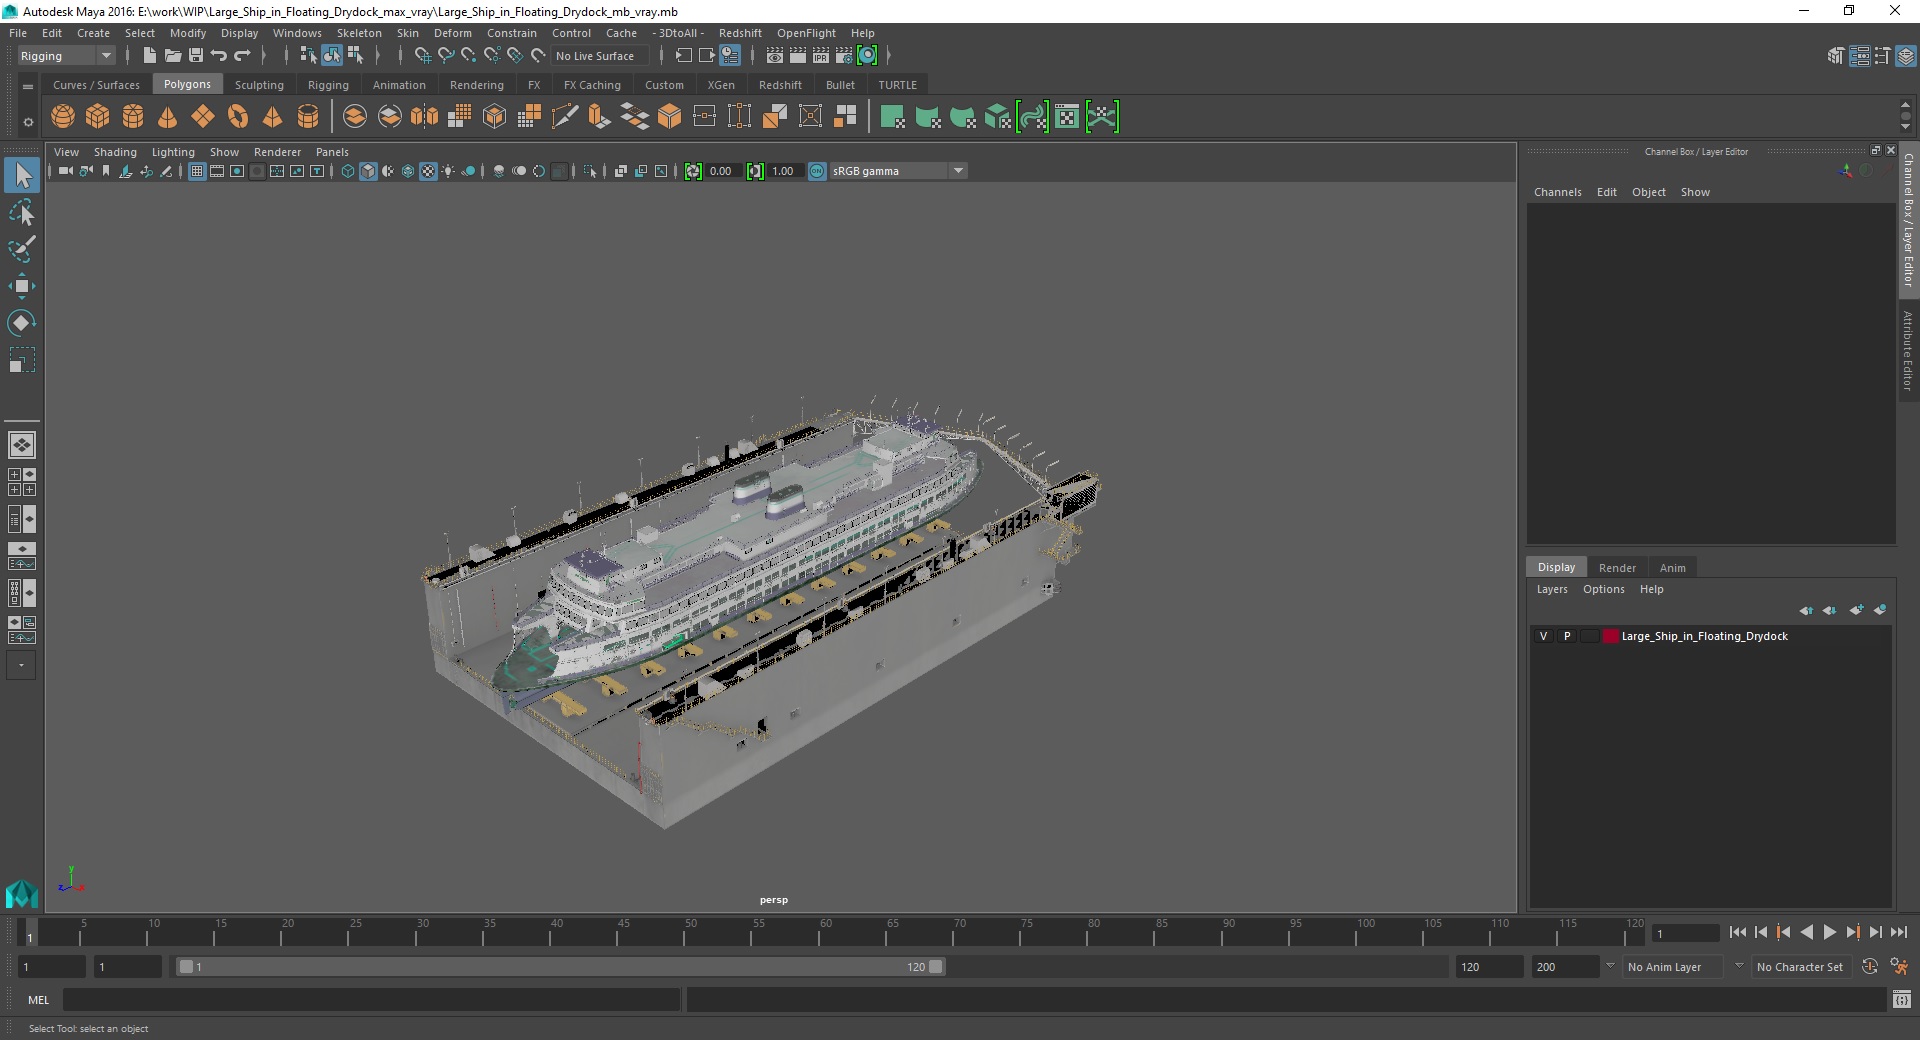Create a polygon torus from shelf
The image size is (1920, 1040).
coord(238,117)
